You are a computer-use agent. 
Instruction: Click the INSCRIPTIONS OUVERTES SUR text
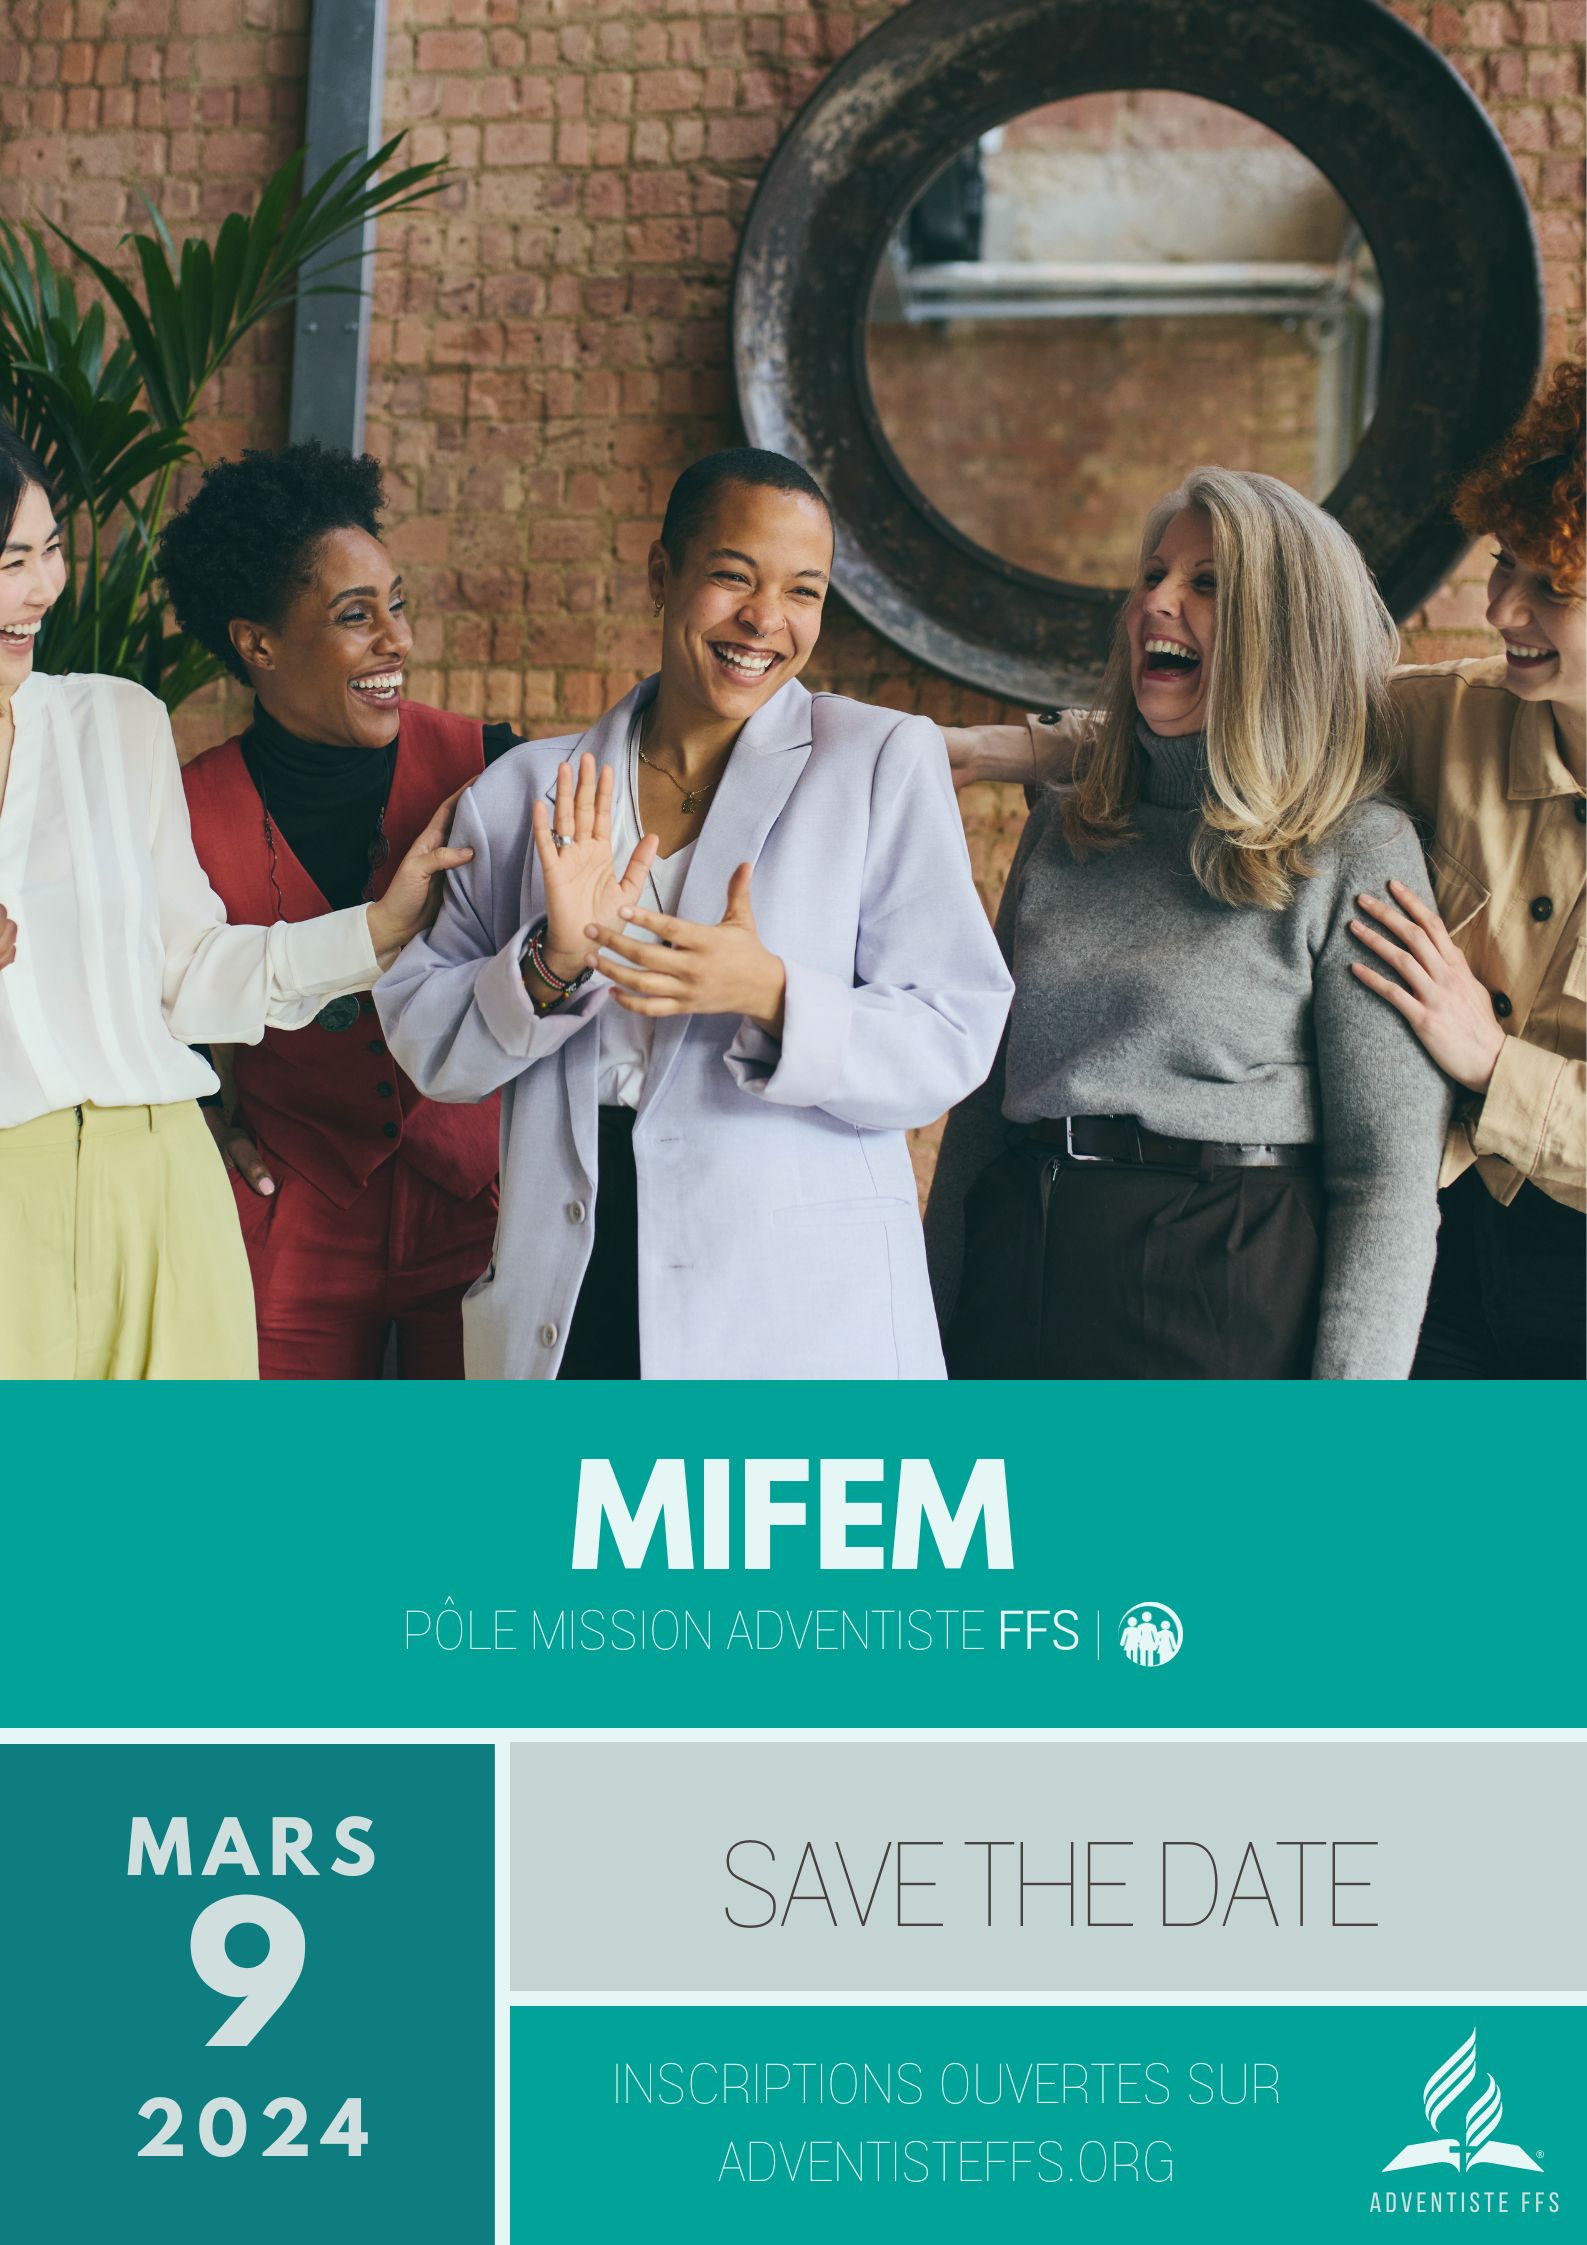pyautogui.click(x=946, y=2086)
